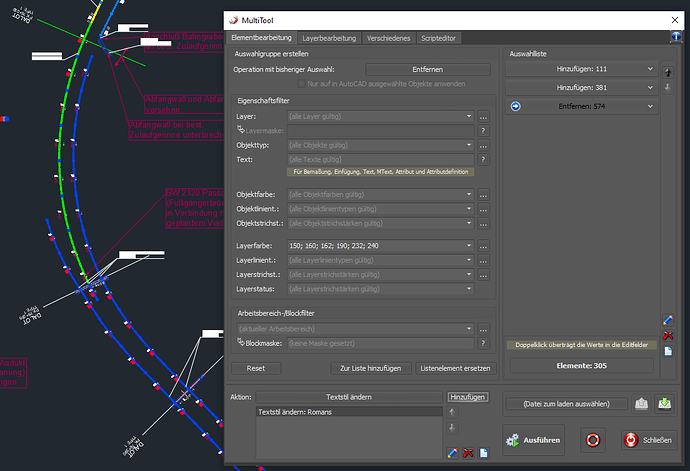Click the 'Zur Liste hinzufügen' button
Image resolution: width=690 pixels, height=471 pixels.
tap(371, 368)
